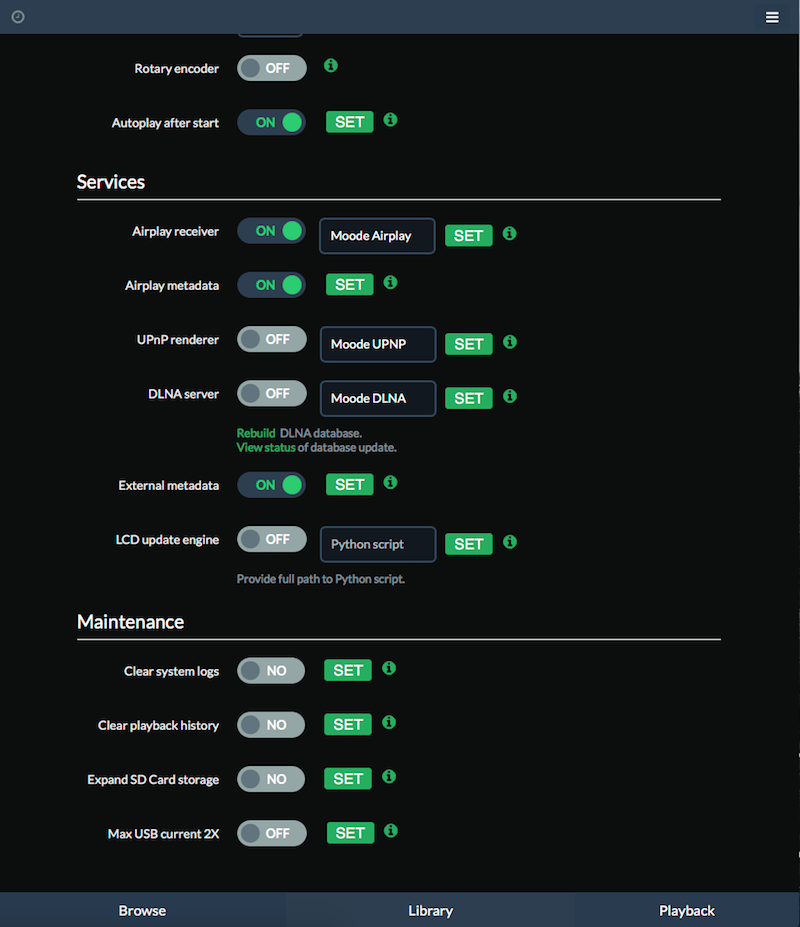Click the clock icon in top-left corner
Viewport: 800px width, 927px height.
18,17
